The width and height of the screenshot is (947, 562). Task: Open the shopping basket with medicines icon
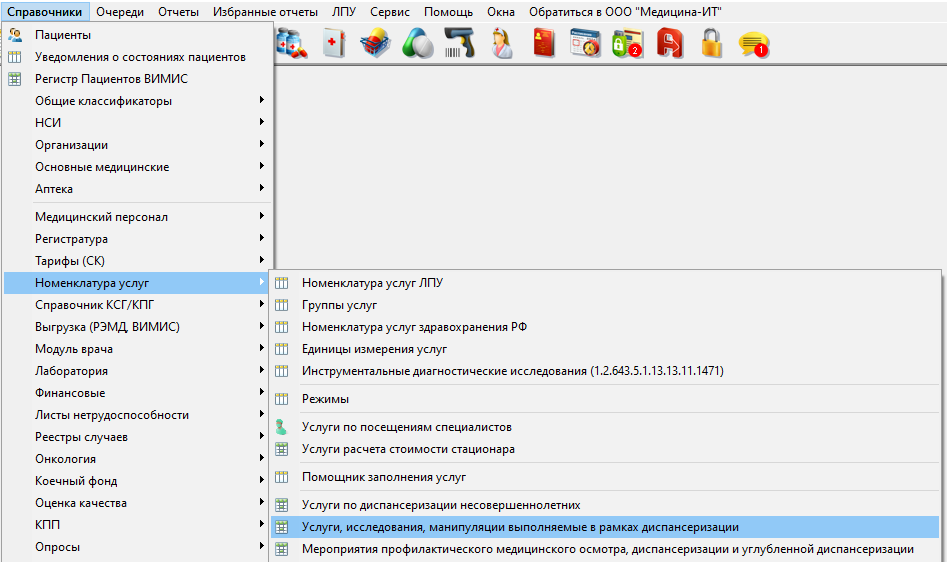[x=375, y=44]
